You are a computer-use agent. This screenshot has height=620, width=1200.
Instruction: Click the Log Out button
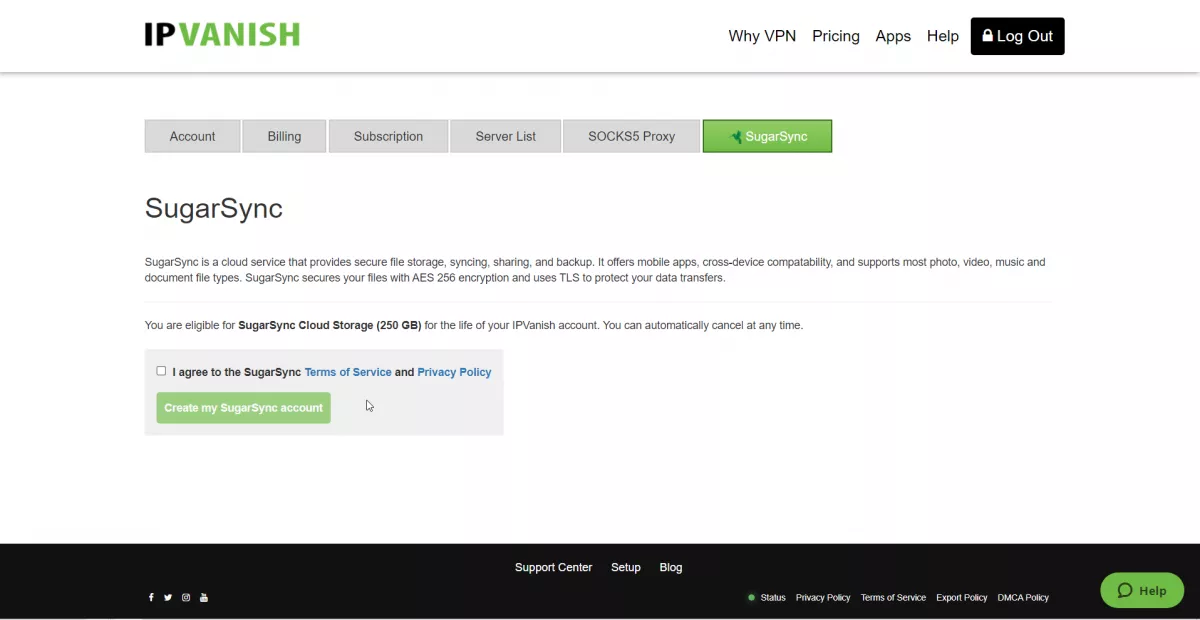click(x=1017, y=36)
